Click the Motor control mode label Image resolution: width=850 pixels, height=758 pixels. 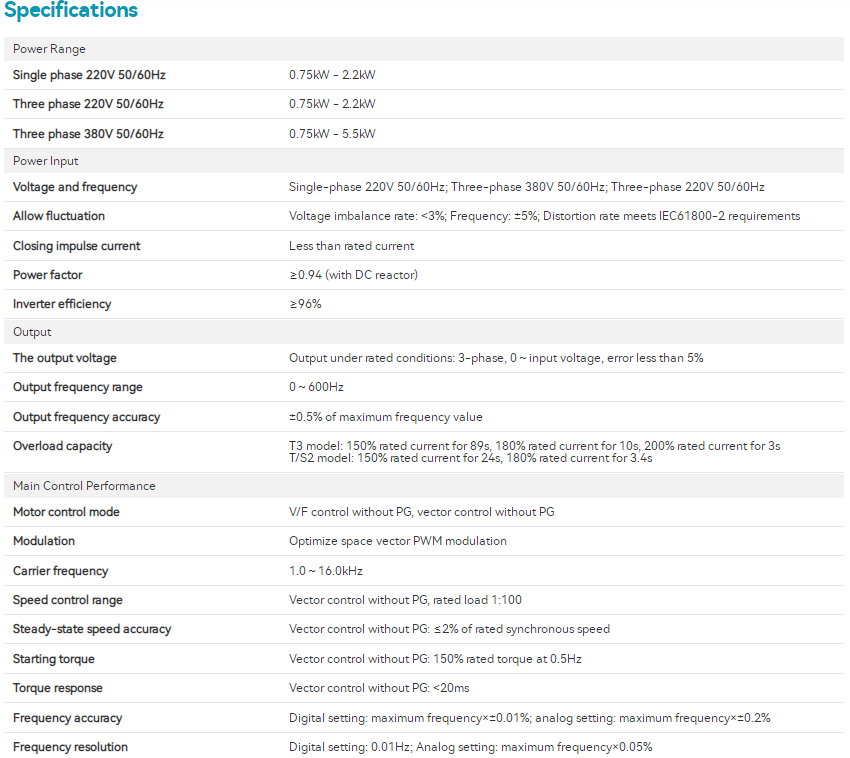[x=66, y=512]
